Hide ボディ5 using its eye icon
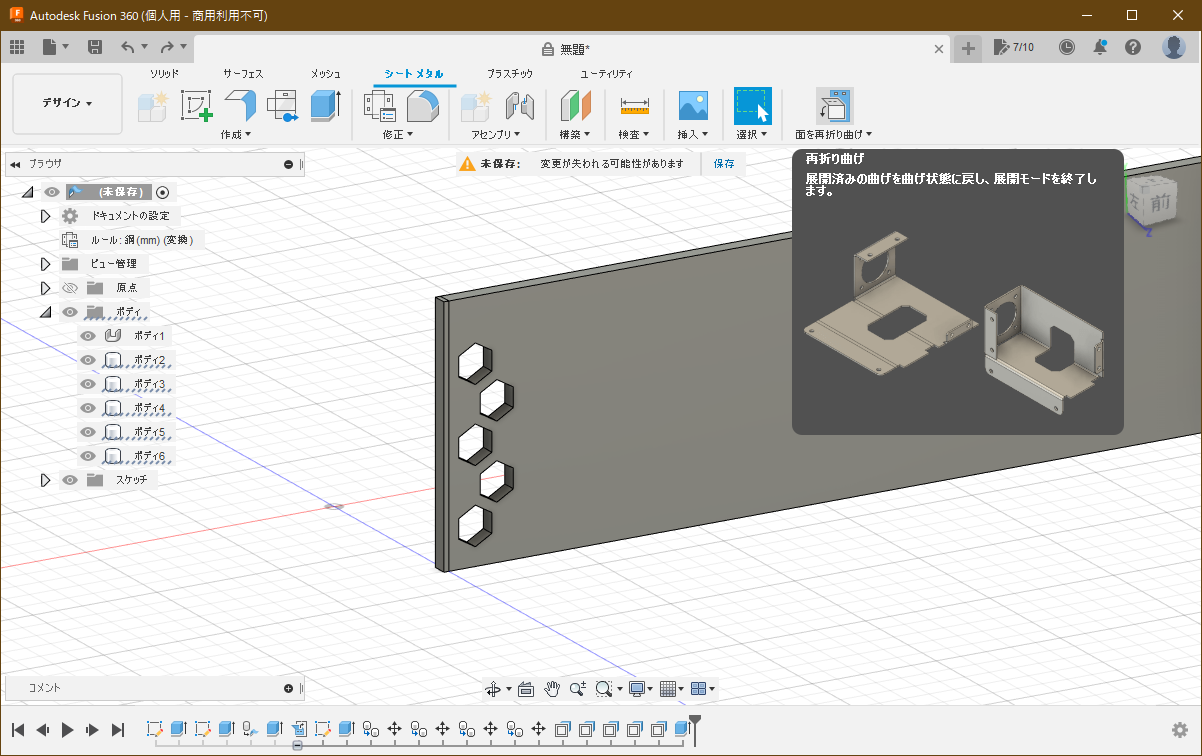 point(88,432)
